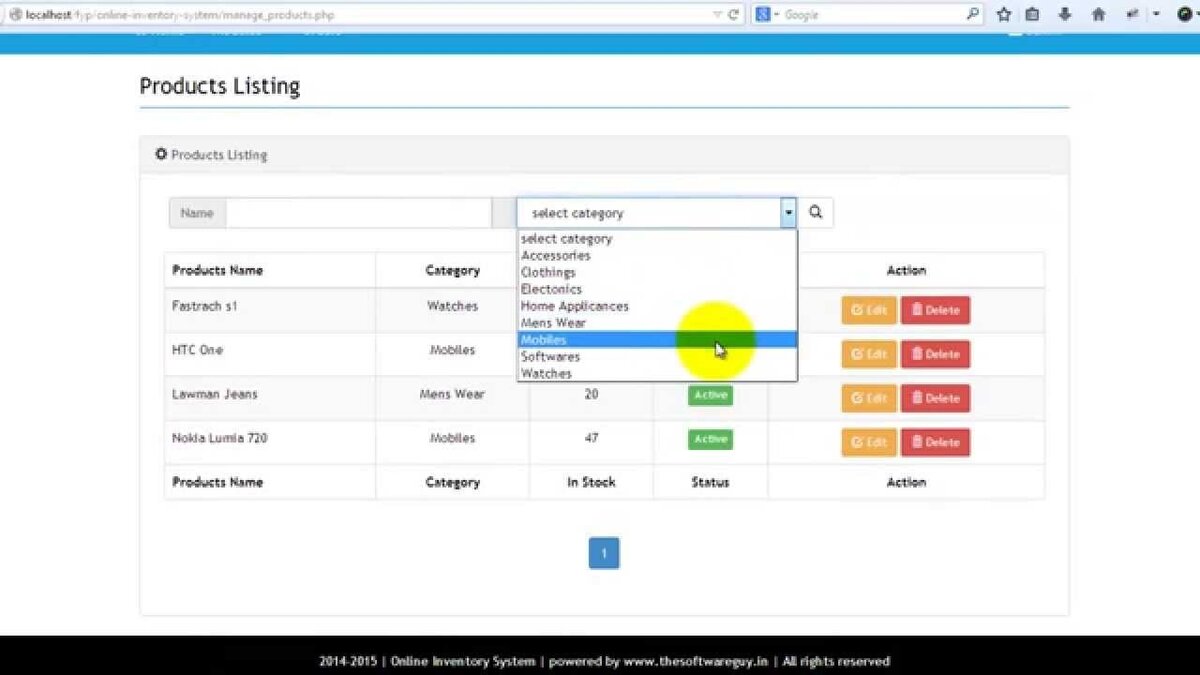Click stock value 47 for Nokia Lumia
Viewport: 1200px width, 675px height.
(591, 438)
